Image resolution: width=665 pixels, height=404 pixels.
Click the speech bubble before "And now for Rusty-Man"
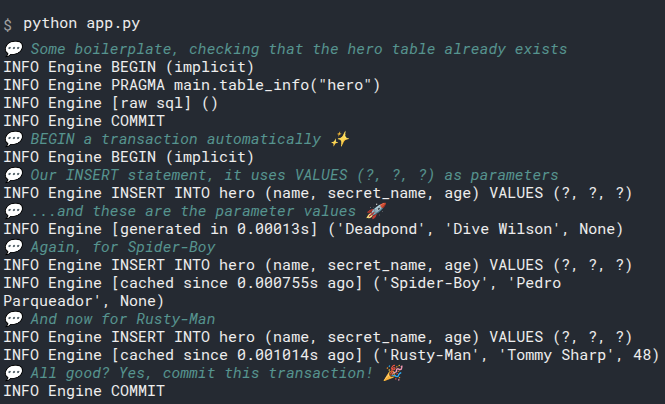click(x=13, y=318)
